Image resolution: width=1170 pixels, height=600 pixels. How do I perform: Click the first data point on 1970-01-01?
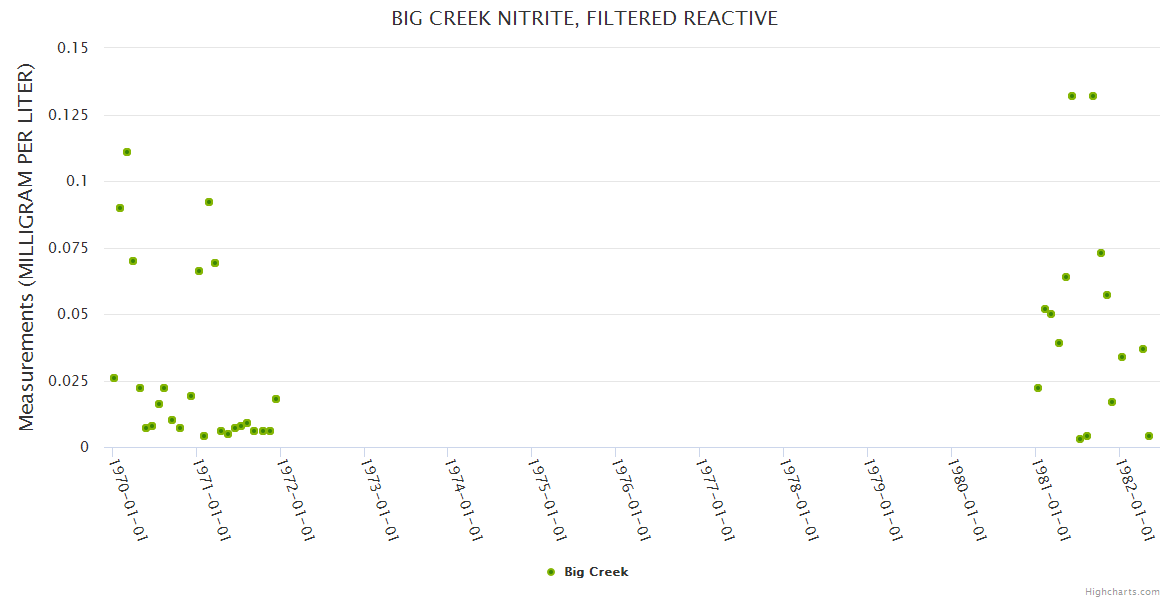[114, 378]
